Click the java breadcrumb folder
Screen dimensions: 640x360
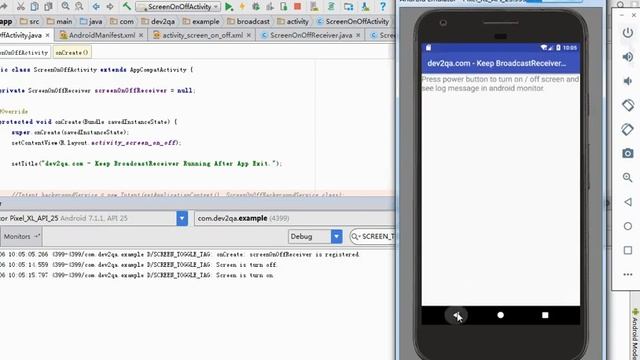(91, 21)
